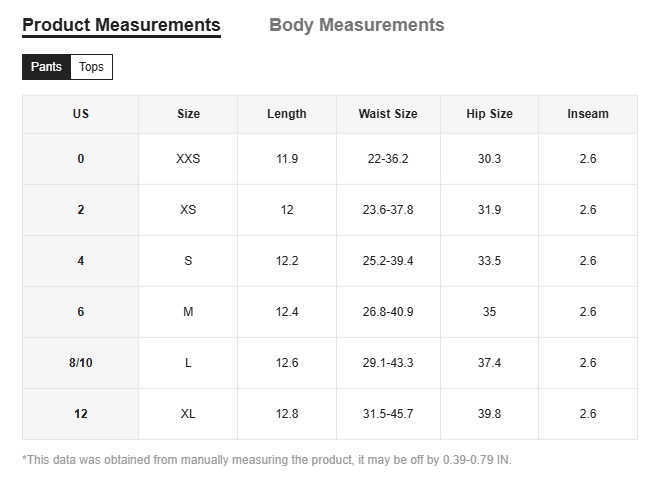Switch to the Body Measurements tab

pyautogui.click(x=356, y=25)
